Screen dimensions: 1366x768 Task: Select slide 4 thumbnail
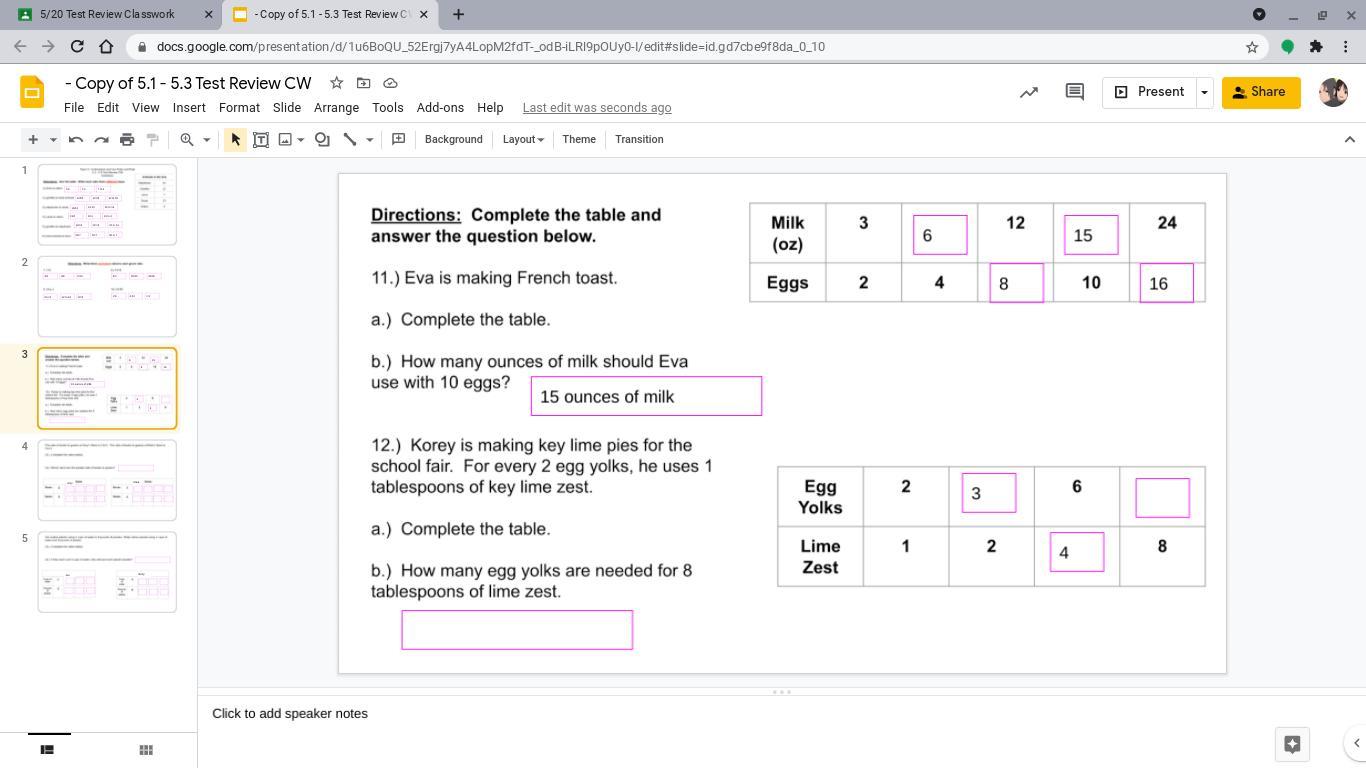click(x=107, y=480)
